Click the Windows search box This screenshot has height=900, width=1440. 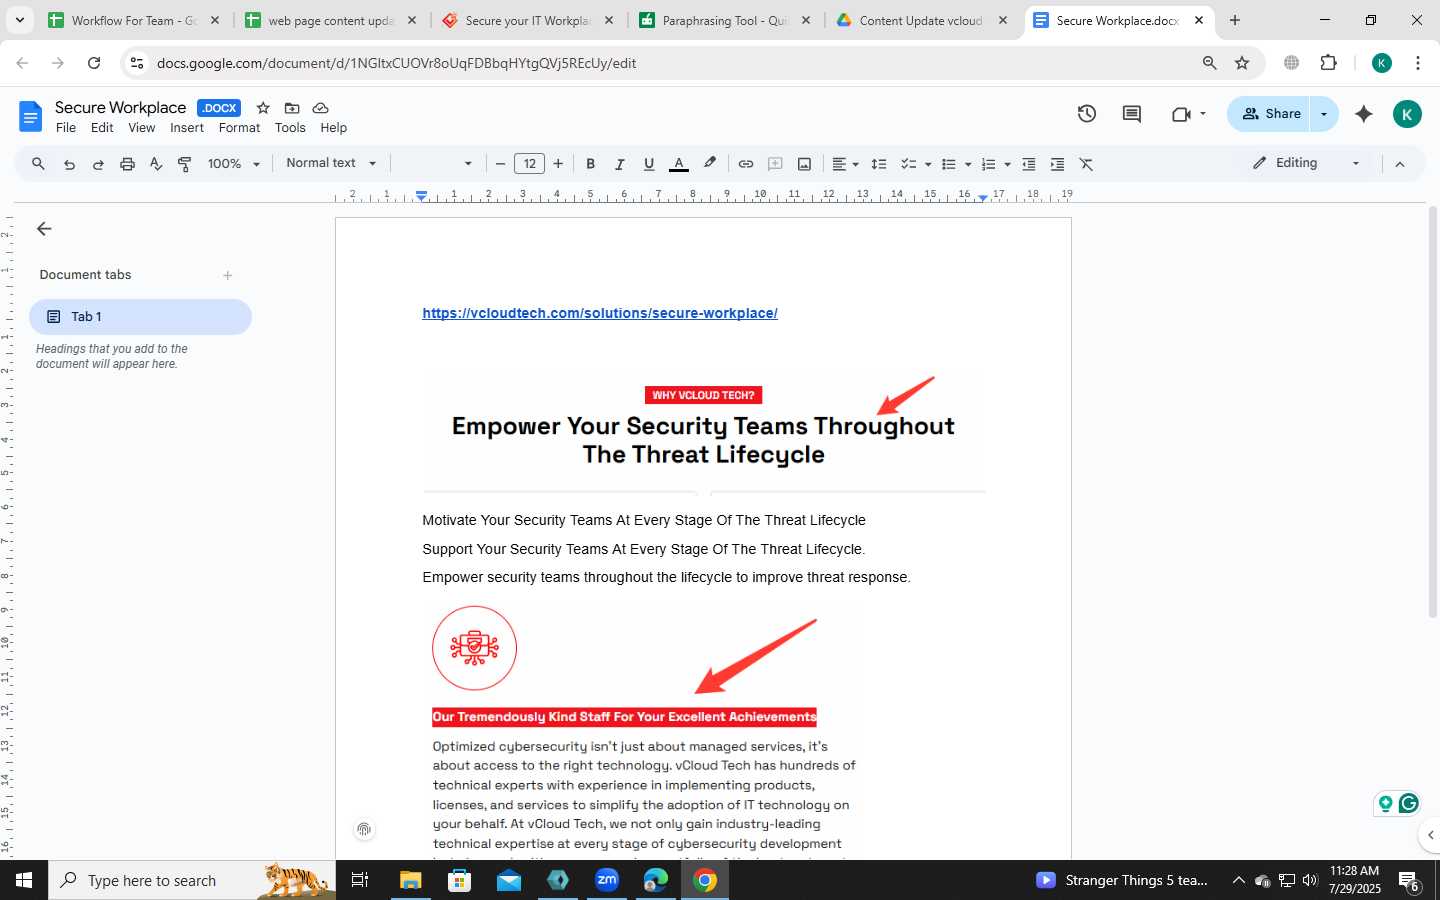(190, 880)
